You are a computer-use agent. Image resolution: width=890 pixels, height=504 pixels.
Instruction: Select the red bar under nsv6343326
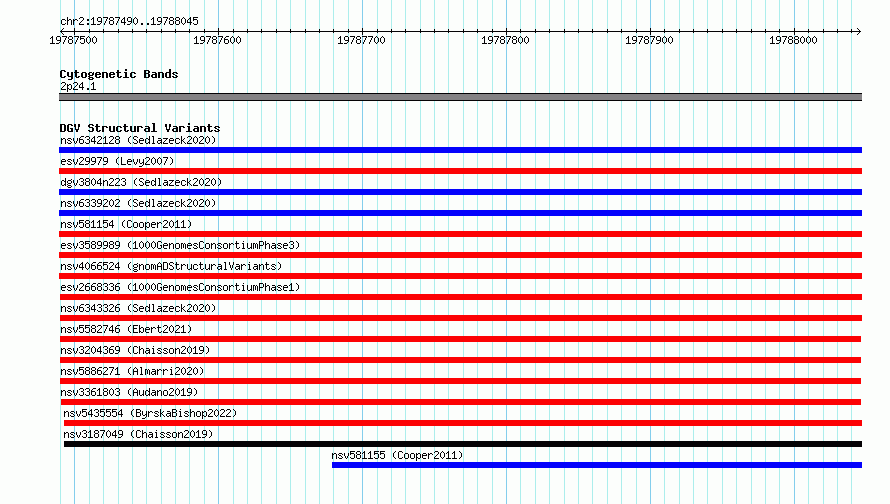(460, 318)
